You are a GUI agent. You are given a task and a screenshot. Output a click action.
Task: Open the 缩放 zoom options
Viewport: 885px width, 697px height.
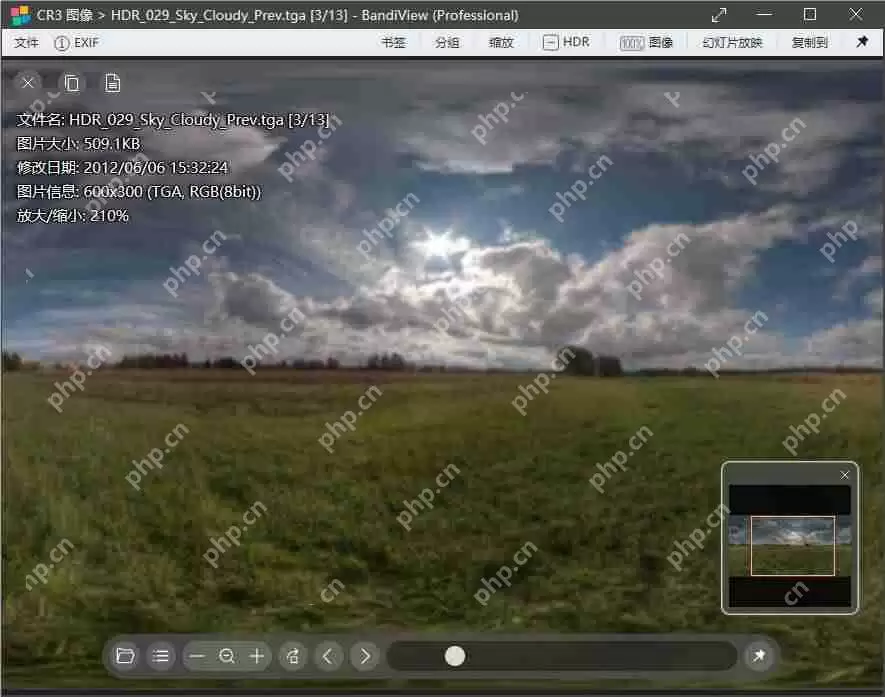pyautogui.click(x=501, y=42)
